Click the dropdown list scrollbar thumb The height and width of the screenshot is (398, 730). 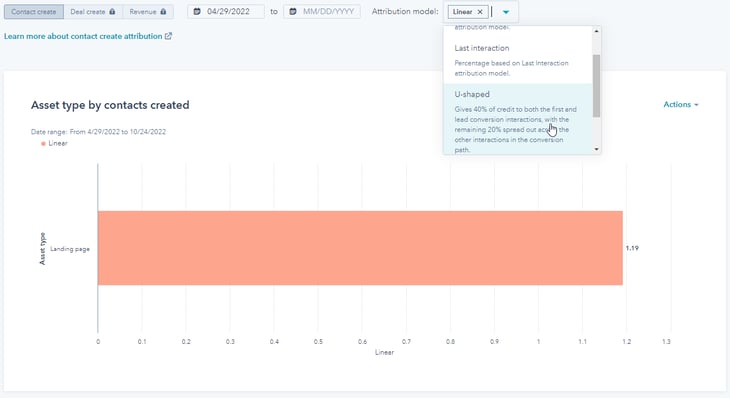click(x=596, y=86)
